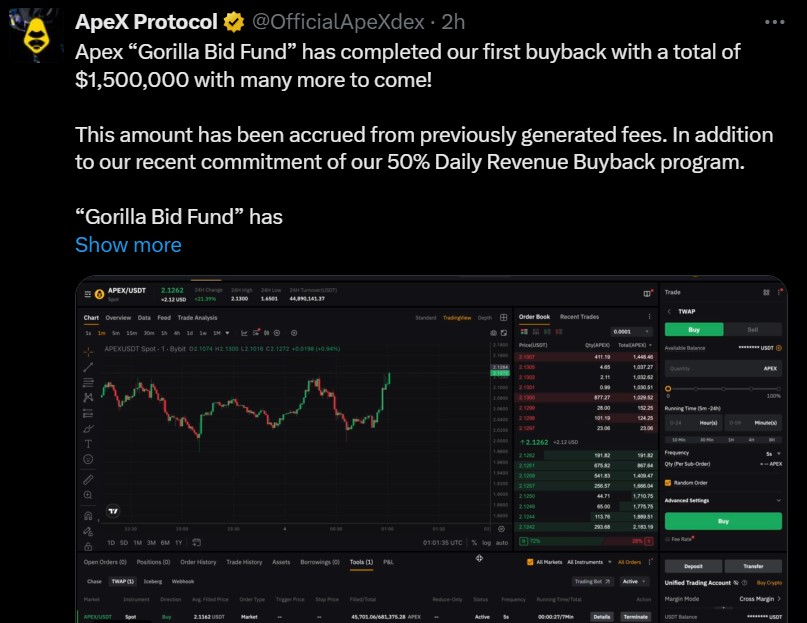Toggle the Random Order checkbox
Screen dimensions: 807x623
668,482
